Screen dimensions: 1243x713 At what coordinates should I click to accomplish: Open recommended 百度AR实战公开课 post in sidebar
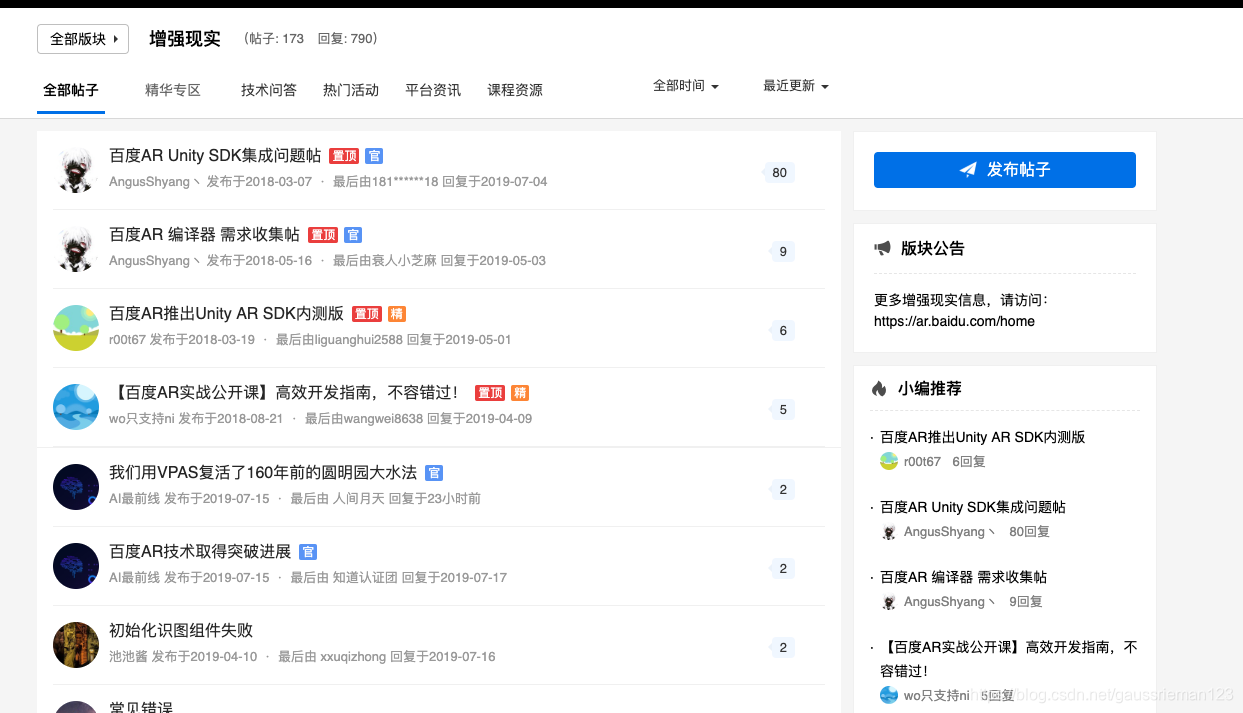[1008, 658]
